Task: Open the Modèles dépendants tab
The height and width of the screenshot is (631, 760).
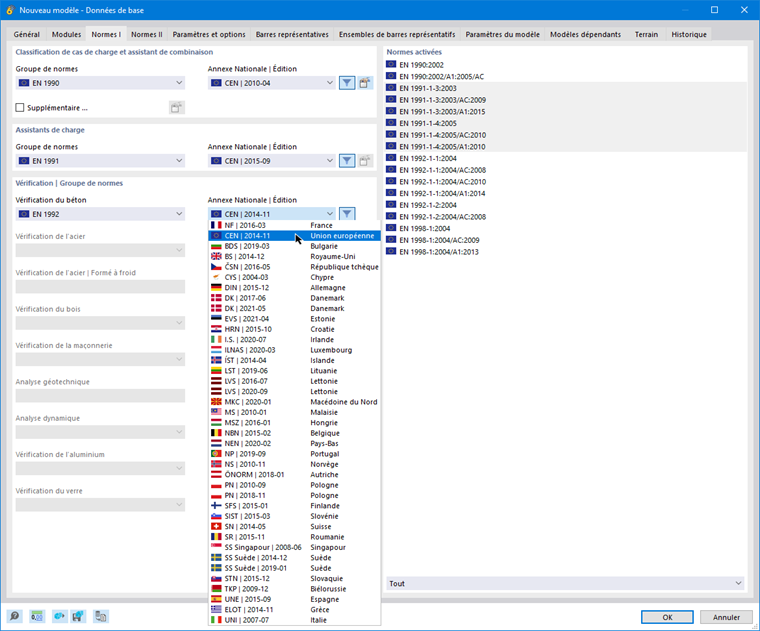Action: pyautogui.click(x=586, y=34)
